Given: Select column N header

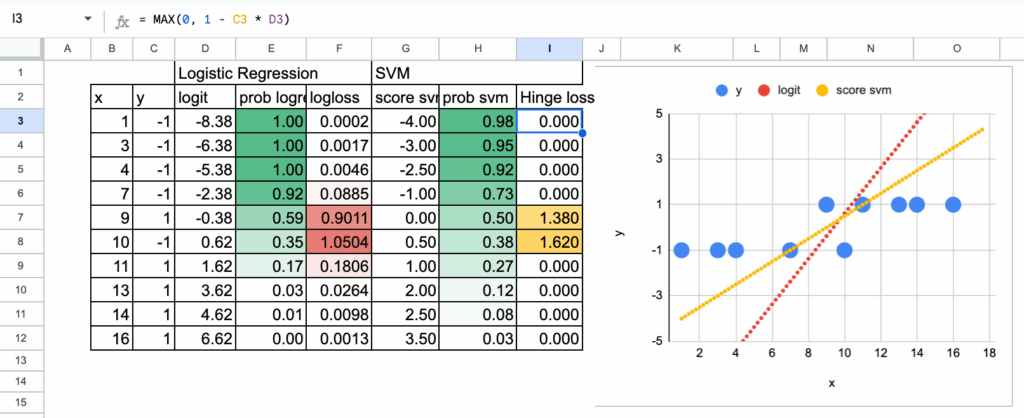Looking at the screenshot, I should [870, 48].
